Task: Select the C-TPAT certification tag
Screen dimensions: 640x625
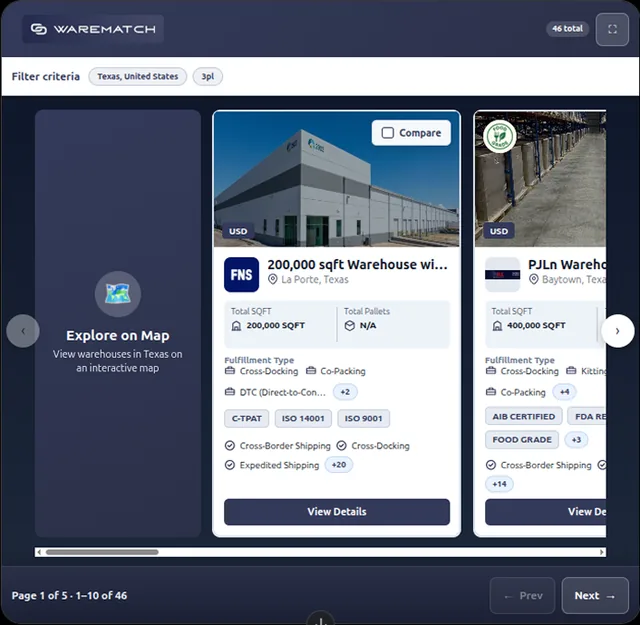Action: click(x=247, y=418)
